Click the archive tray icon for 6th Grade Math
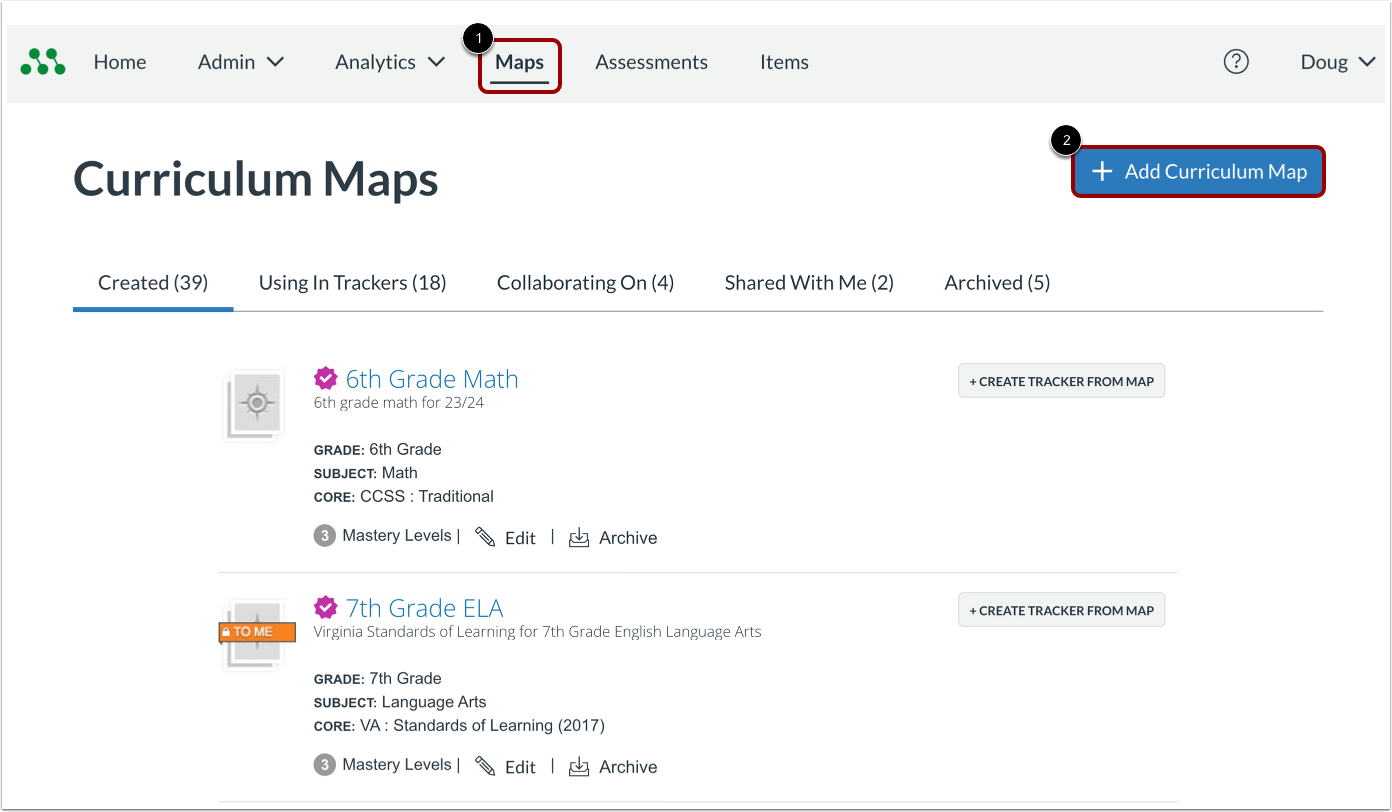The height and width of the screenshot is (812, 1392). (x=579, y=538)
